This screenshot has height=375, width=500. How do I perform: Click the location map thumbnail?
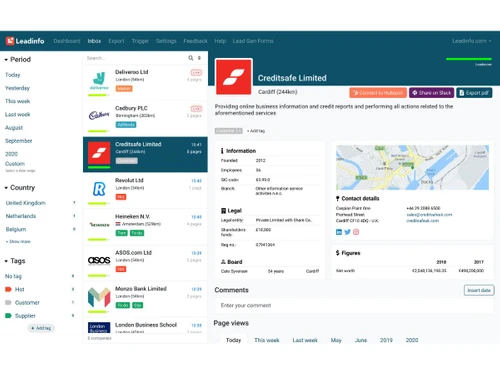point(412,167)
